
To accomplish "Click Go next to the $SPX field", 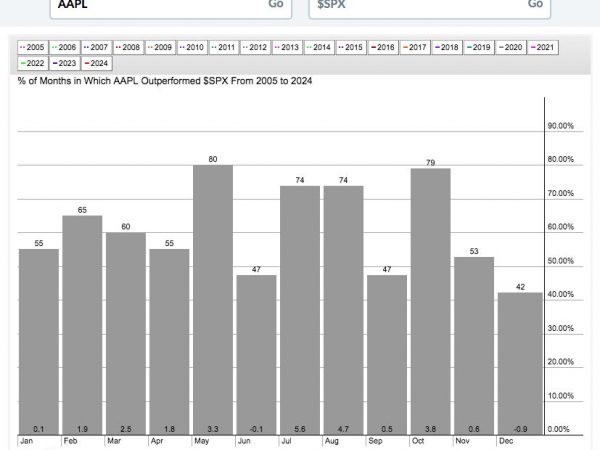I will [x=535, y=4].
